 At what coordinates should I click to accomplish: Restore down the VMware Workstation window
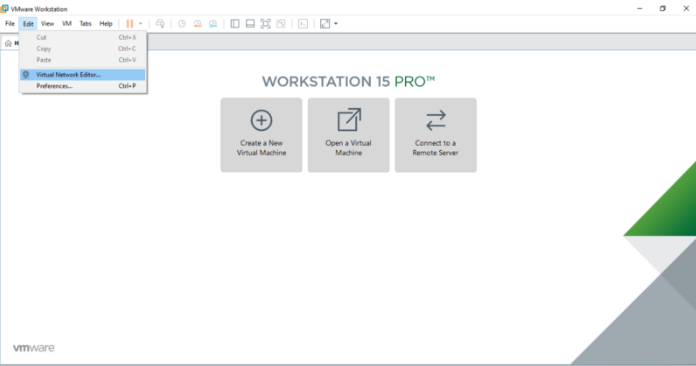[x=663, y=8]
